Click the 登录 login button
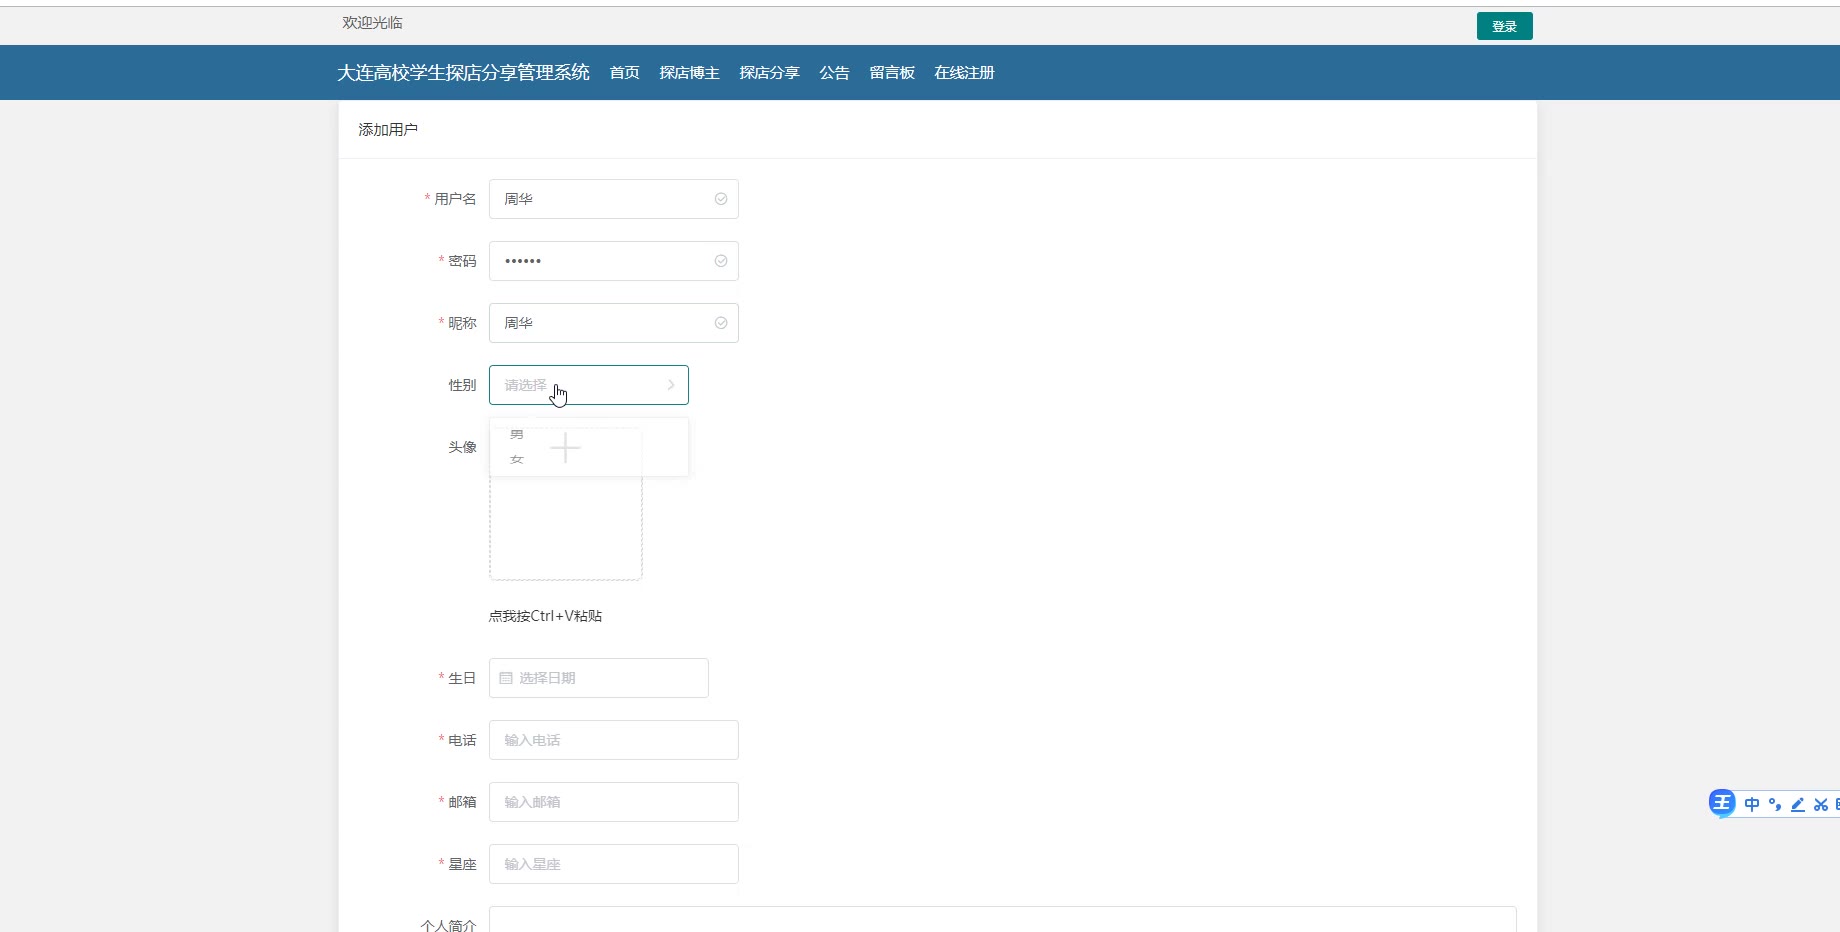Screen dimensions: 1840x932 pos(1504,26)
